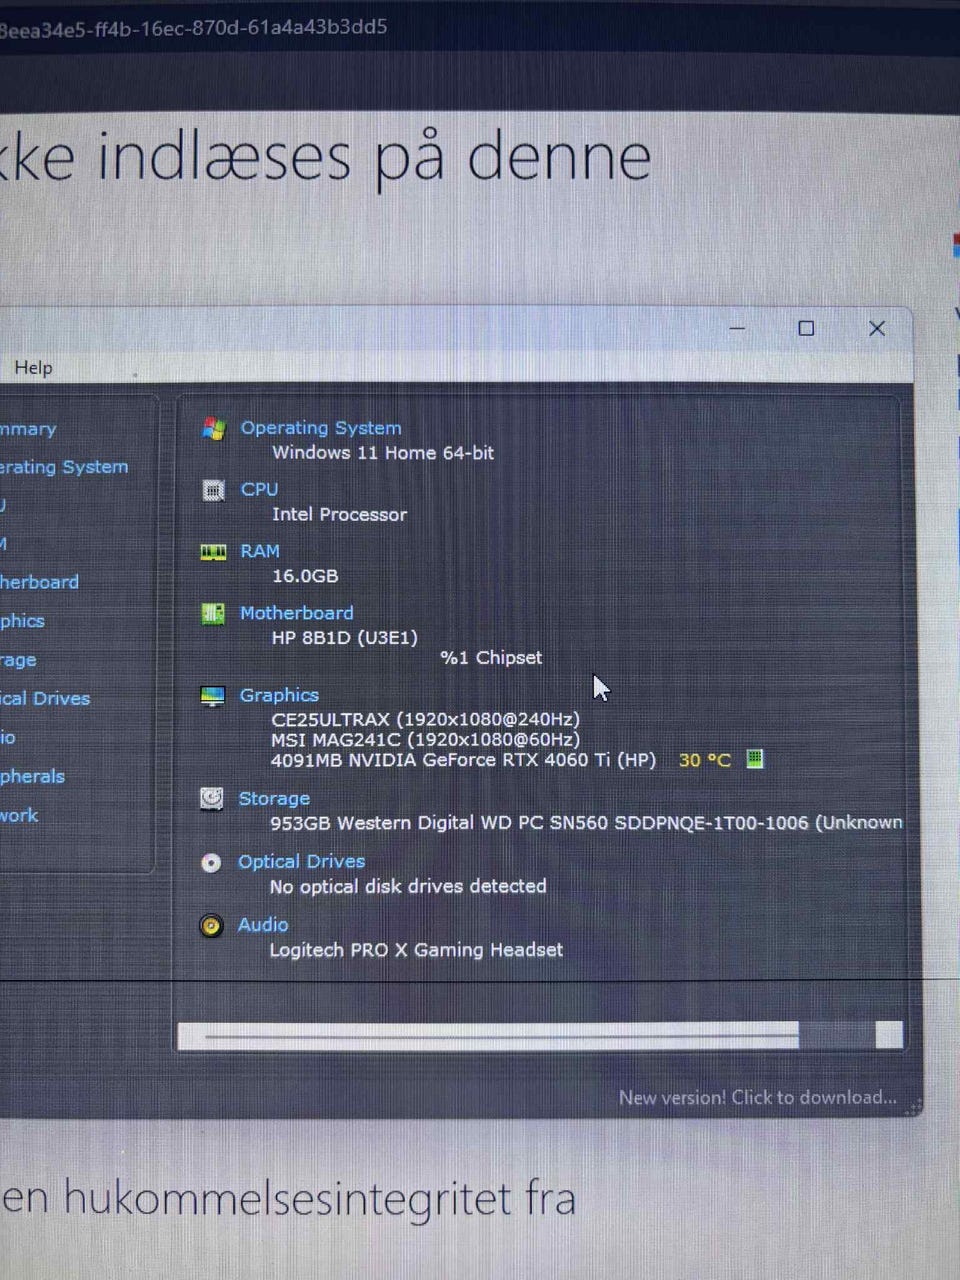Open the Help menu
Viewport: 960px width, 1280px height.
click(33, 368)
